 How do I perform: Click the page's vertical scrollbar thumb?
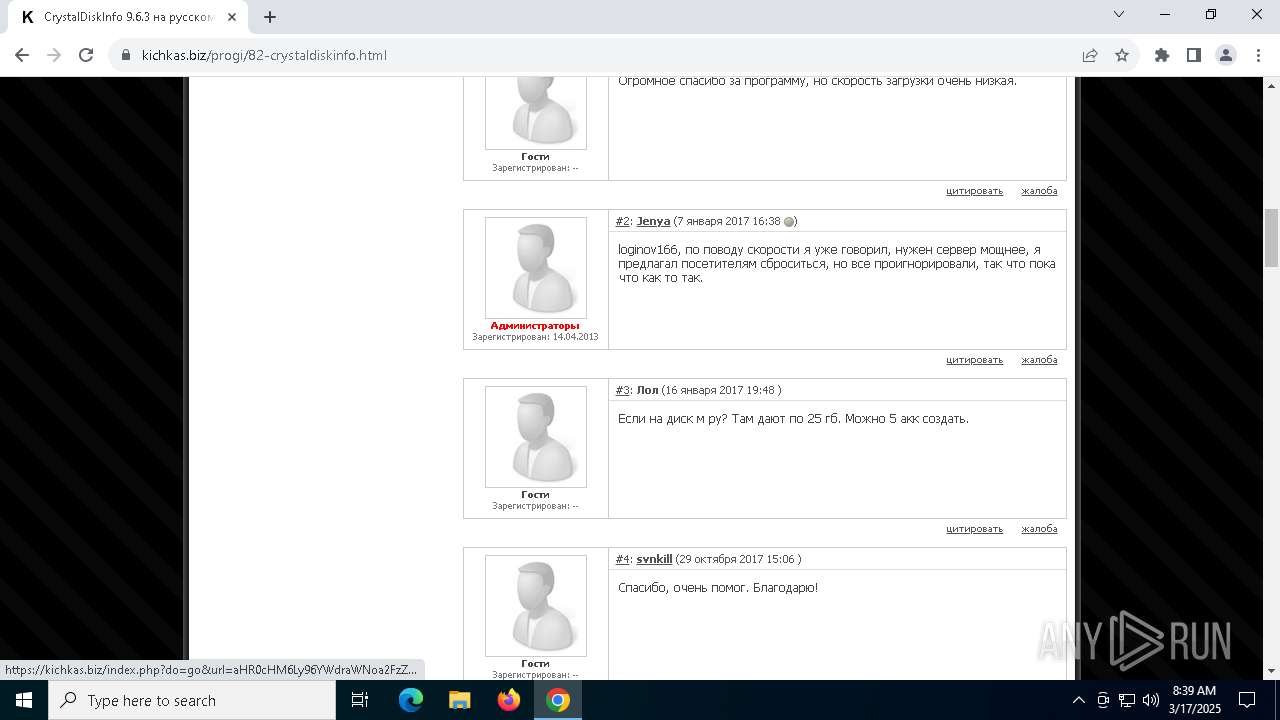click(x=1271, y=238)
